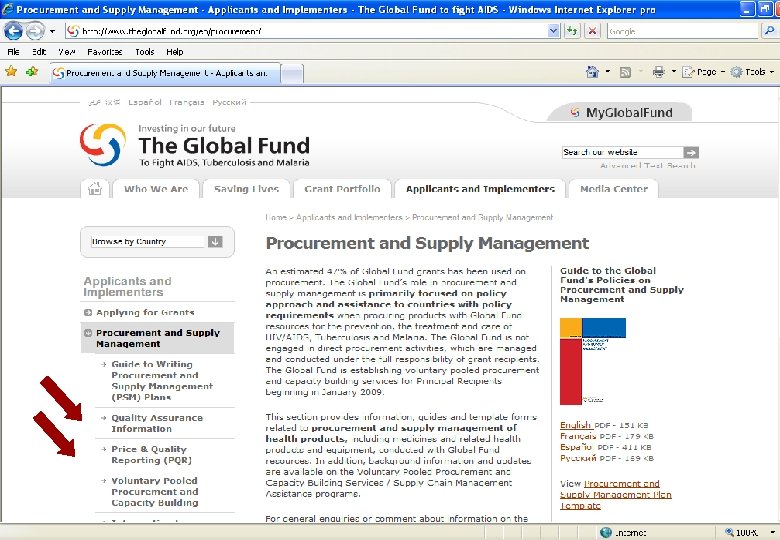Click the home icon navigation tab
780x540 pixels.
coord(95,189)
